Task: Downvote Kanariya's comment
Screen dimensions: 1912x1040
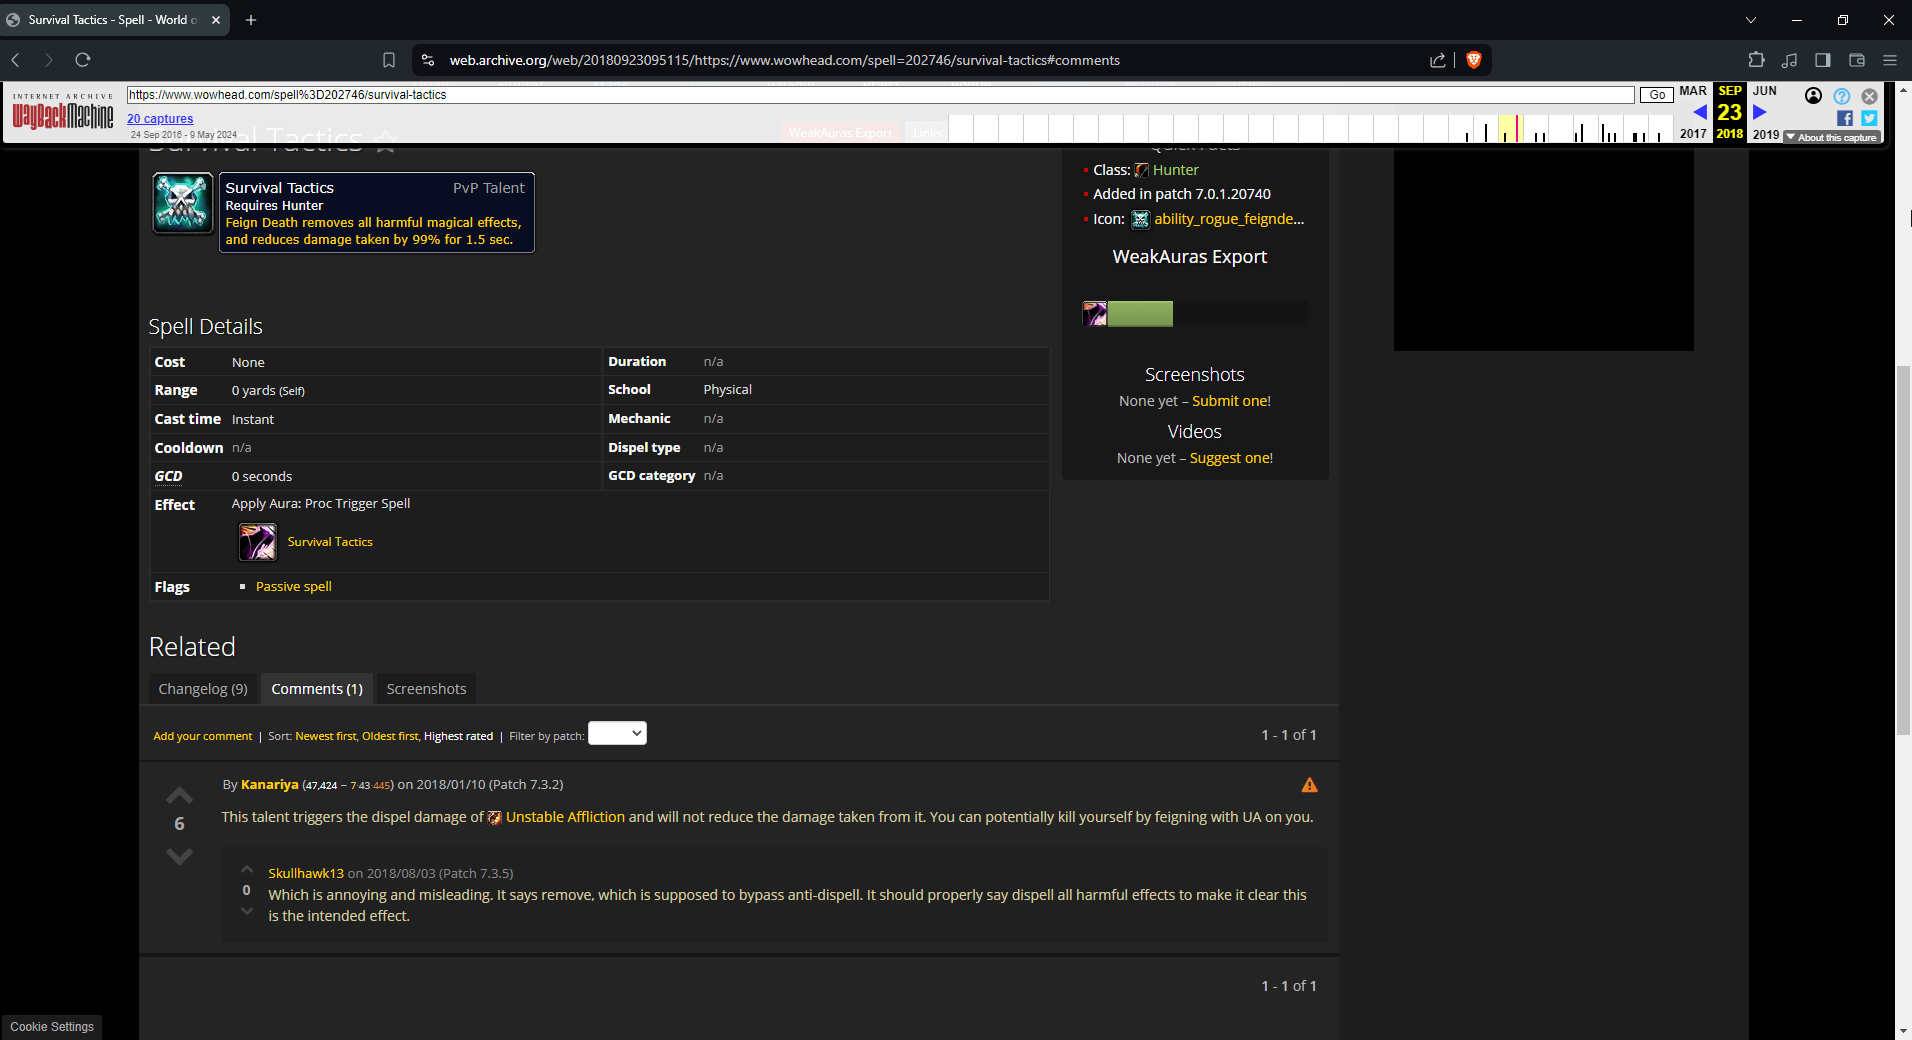Action: 179,856
